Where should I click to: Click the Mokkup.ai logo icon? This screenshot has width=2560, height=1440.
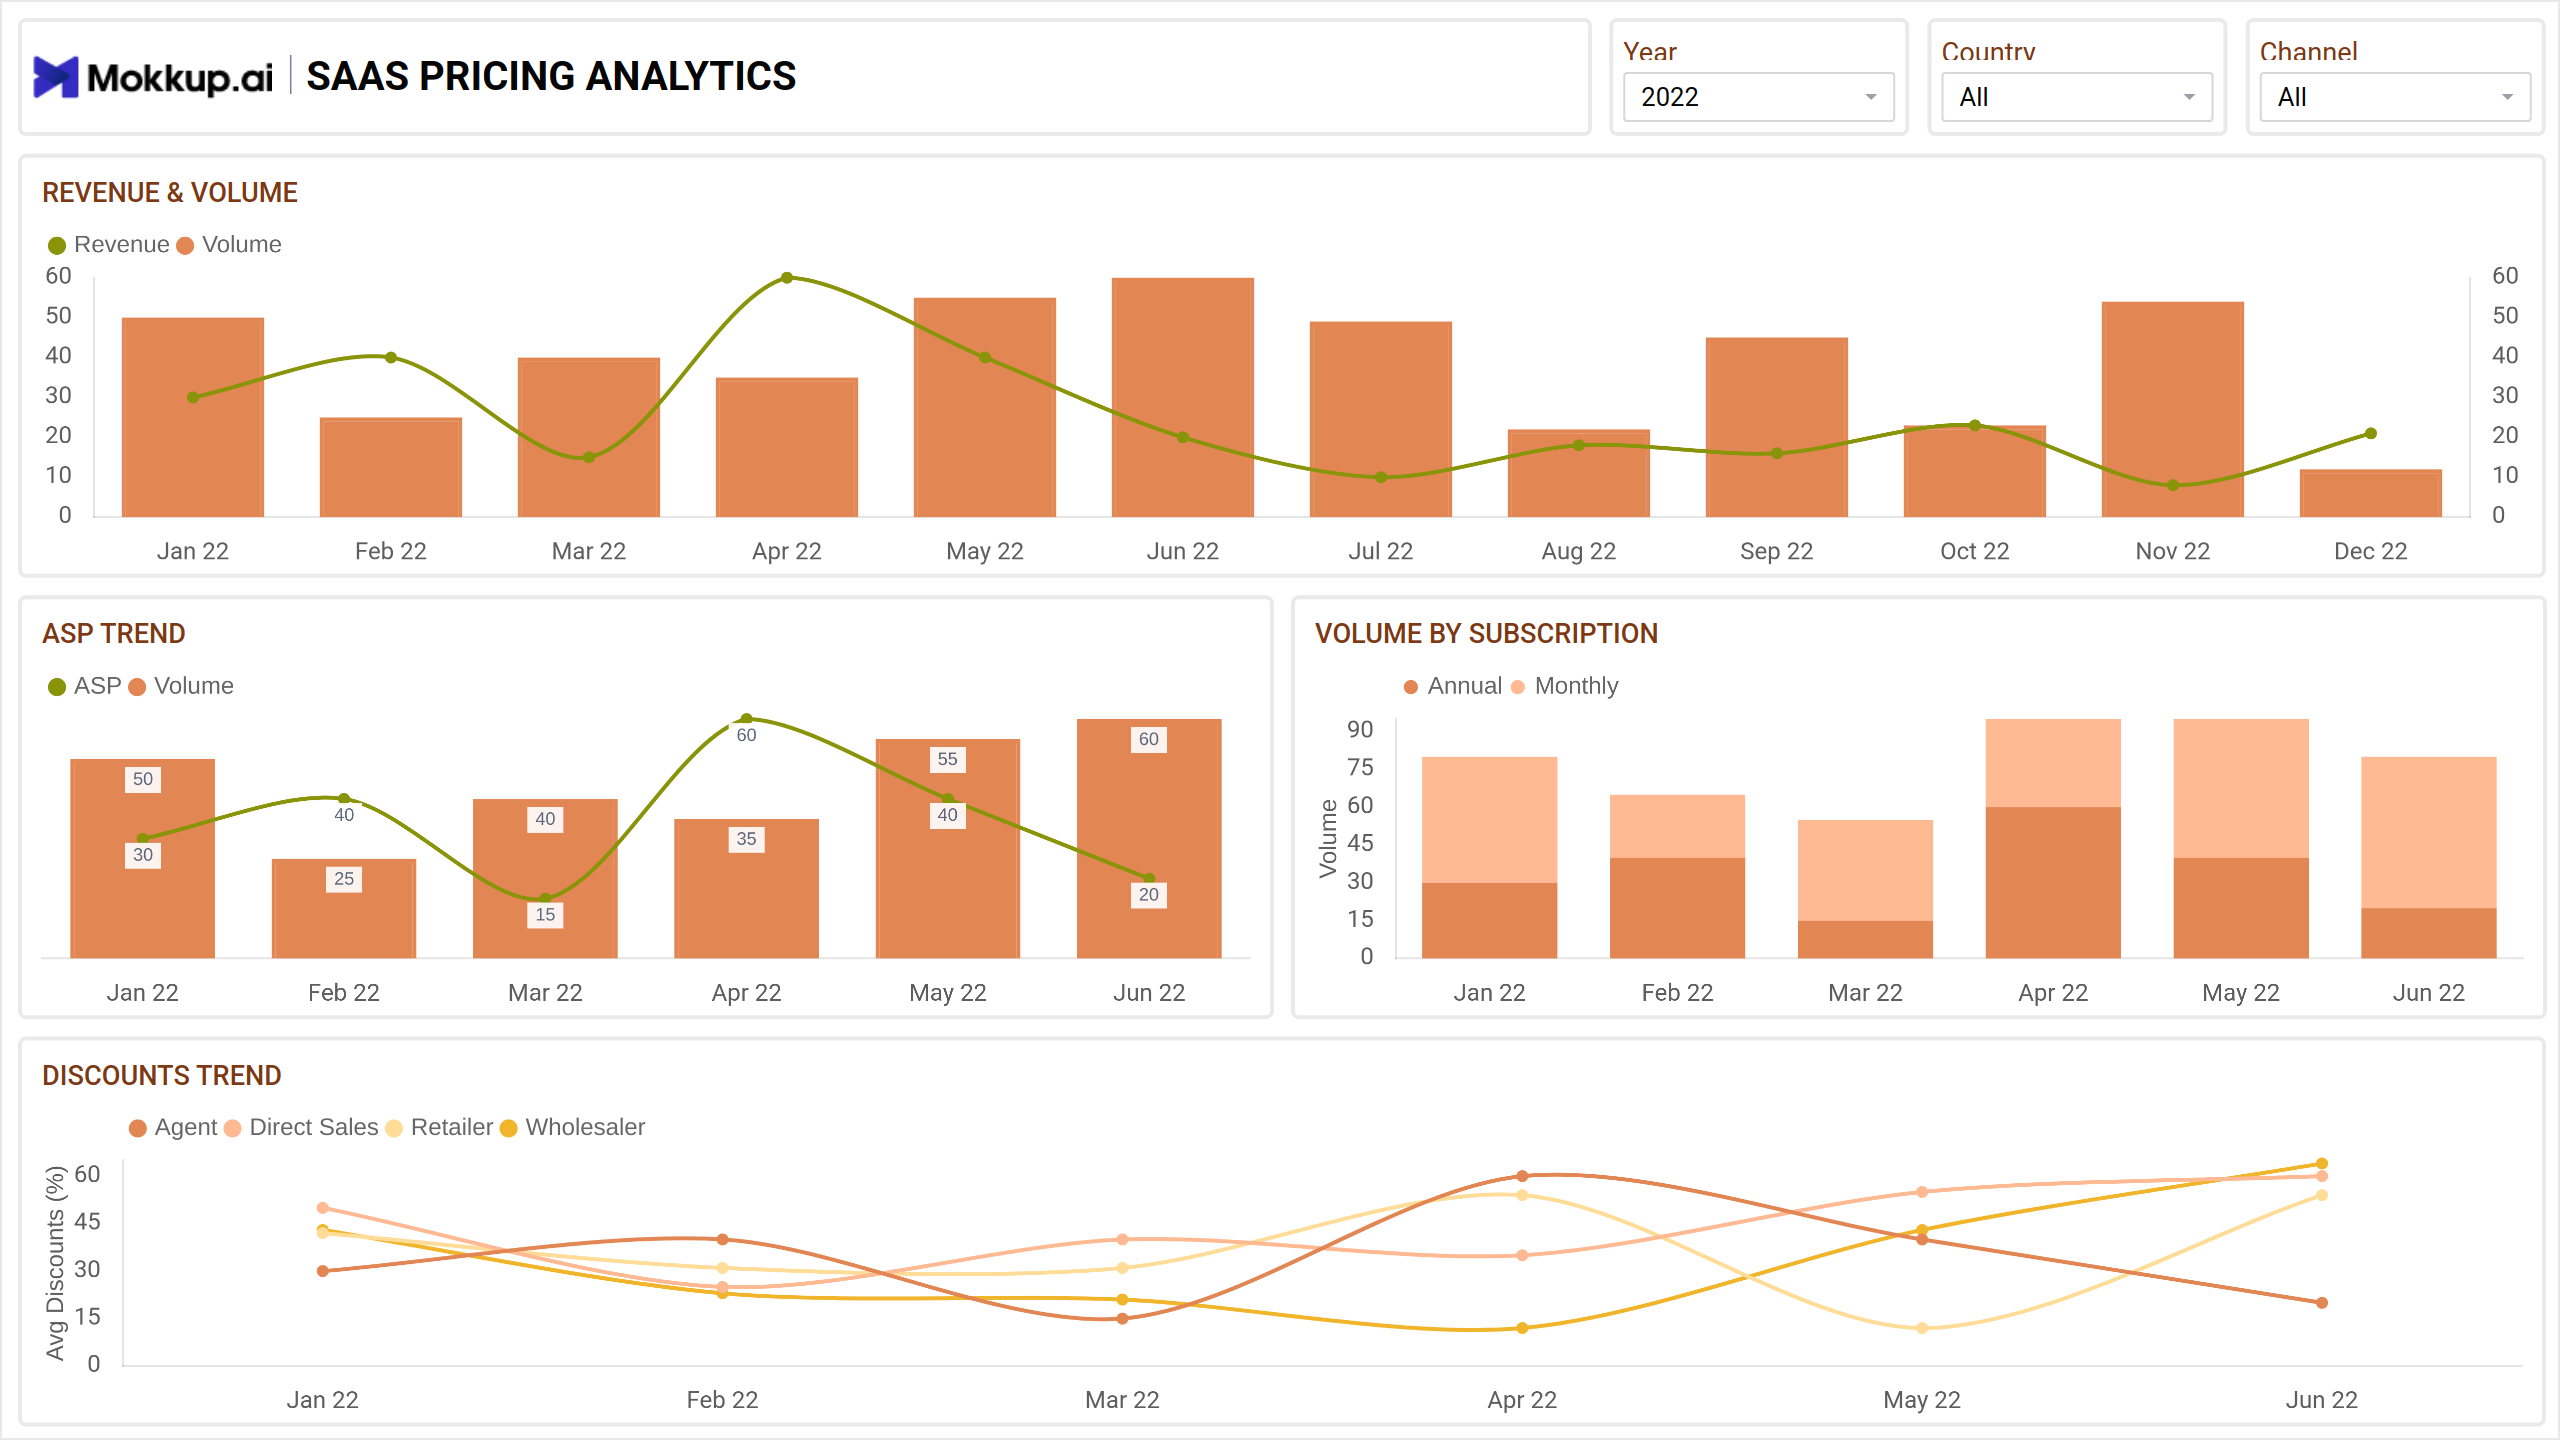(56, 77)
